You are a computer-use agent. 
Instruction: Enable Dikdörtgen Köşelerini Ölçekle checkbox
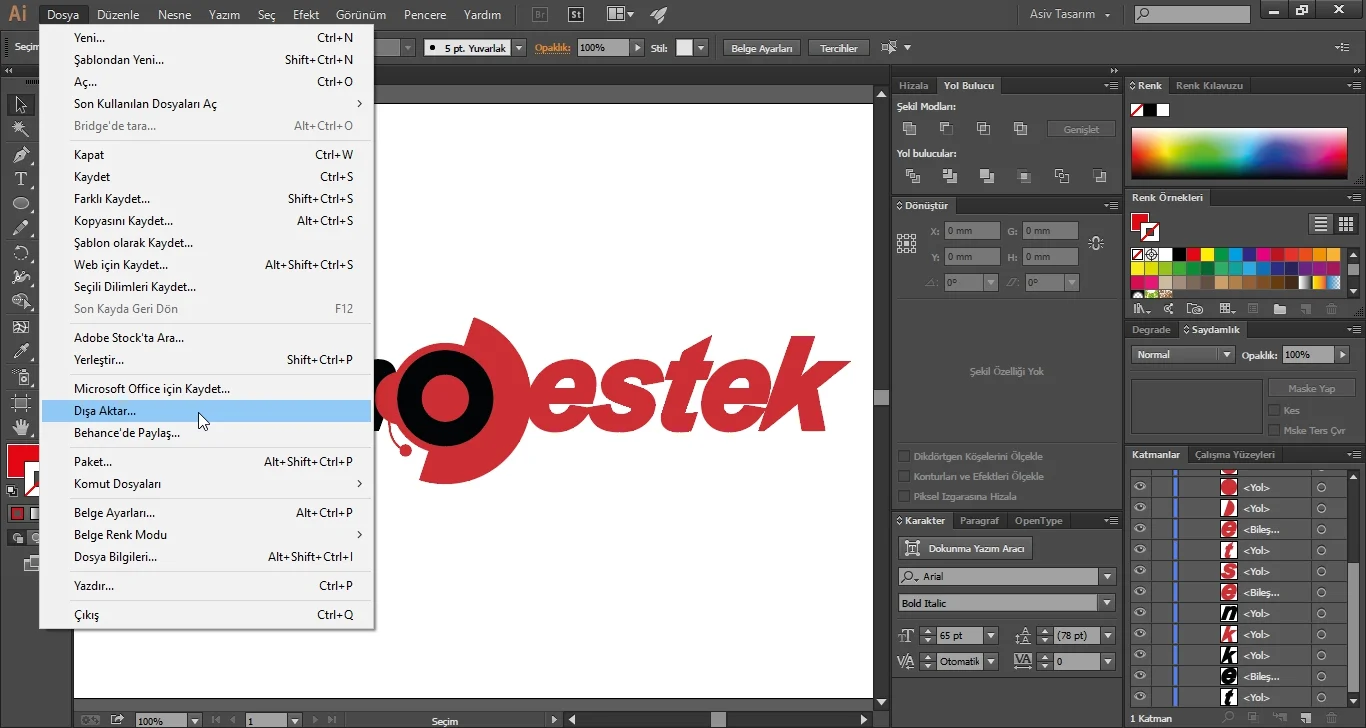(905, 457)
